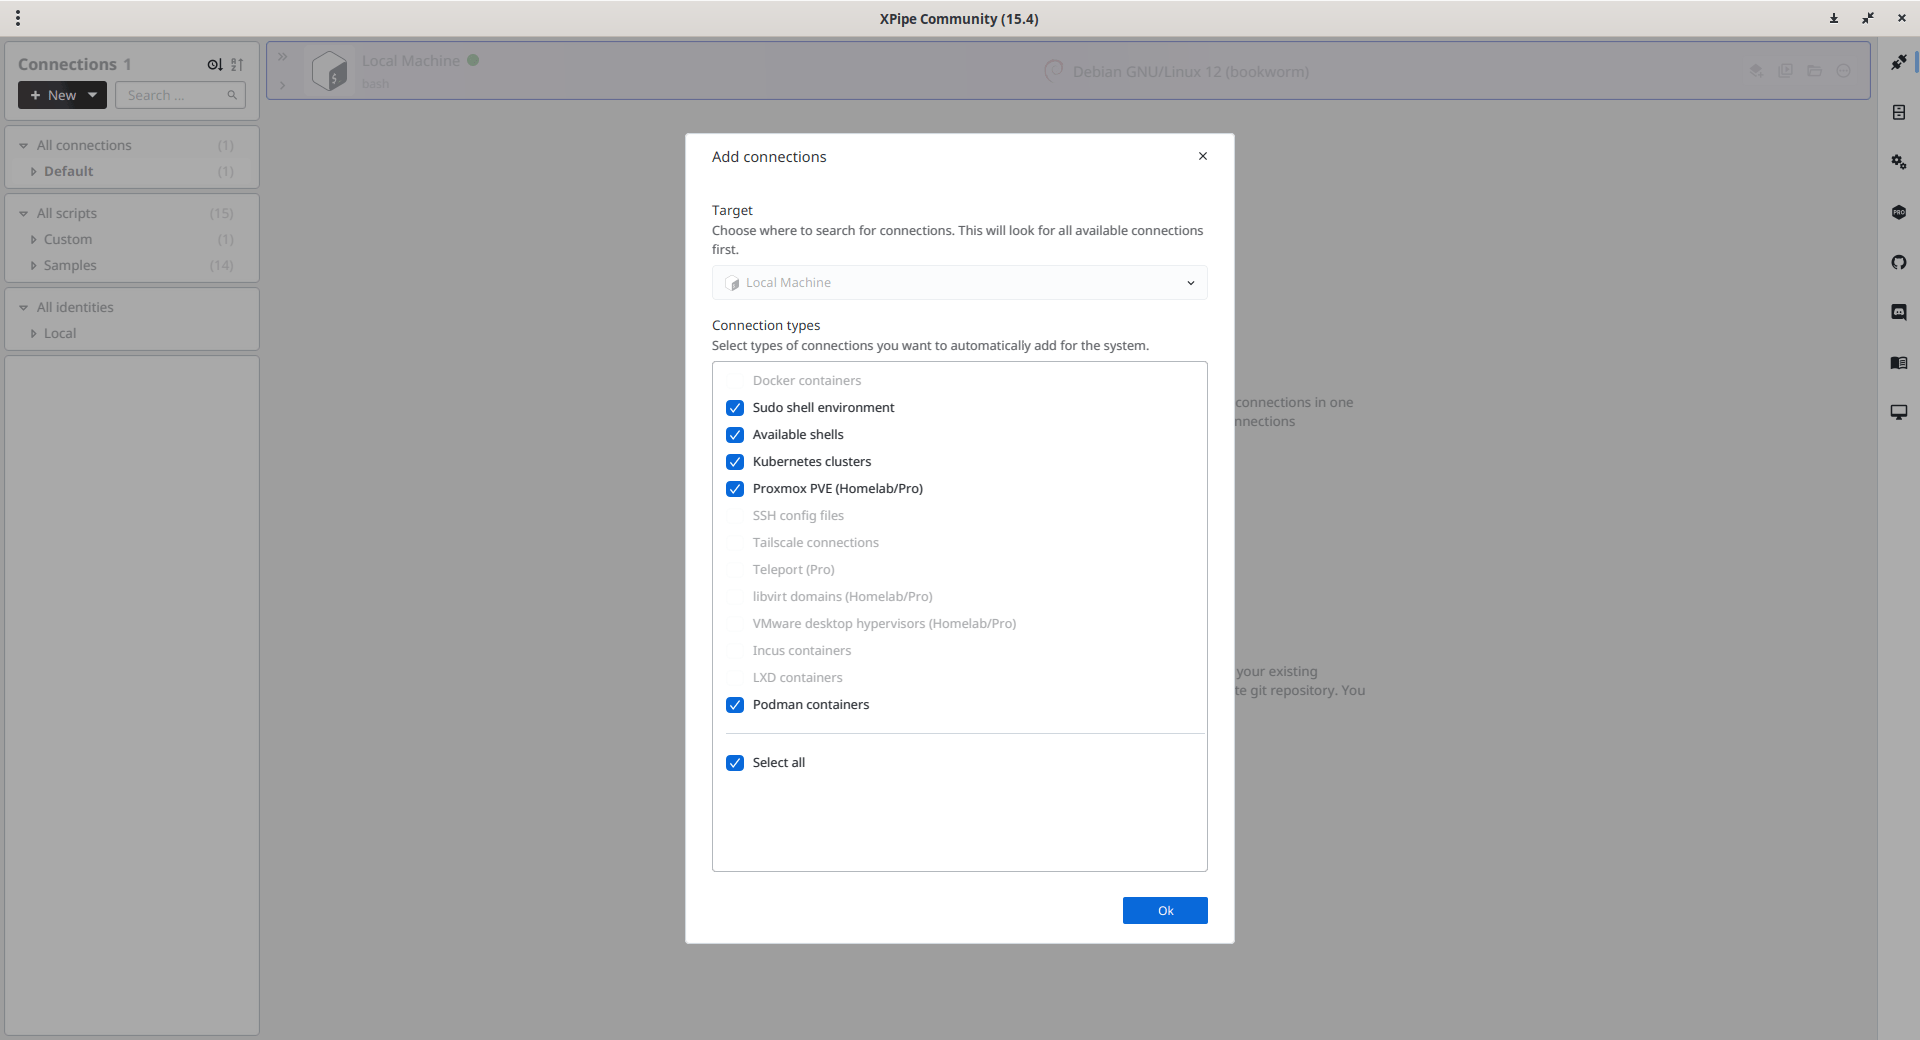The height and width of the screenshot is (1040, 1920).
Task: Click the run scripts icon on Local Machine row
Action: pos(1785,71)
